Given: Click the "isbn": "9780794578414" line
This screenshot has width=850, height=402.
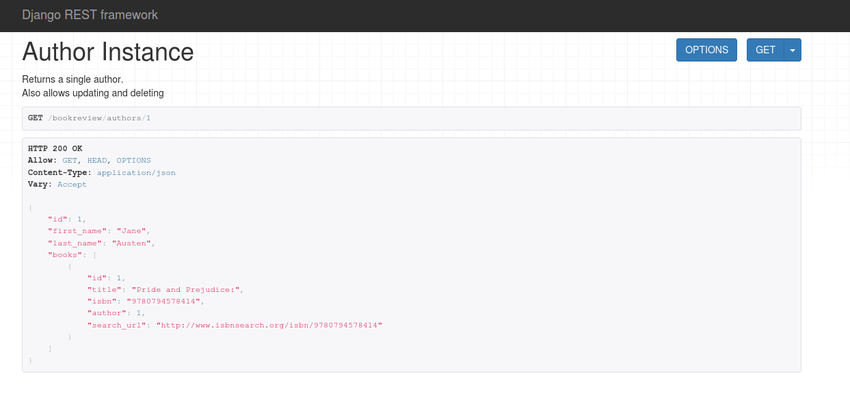Looking at the screenshot, I should coord(146,301).
